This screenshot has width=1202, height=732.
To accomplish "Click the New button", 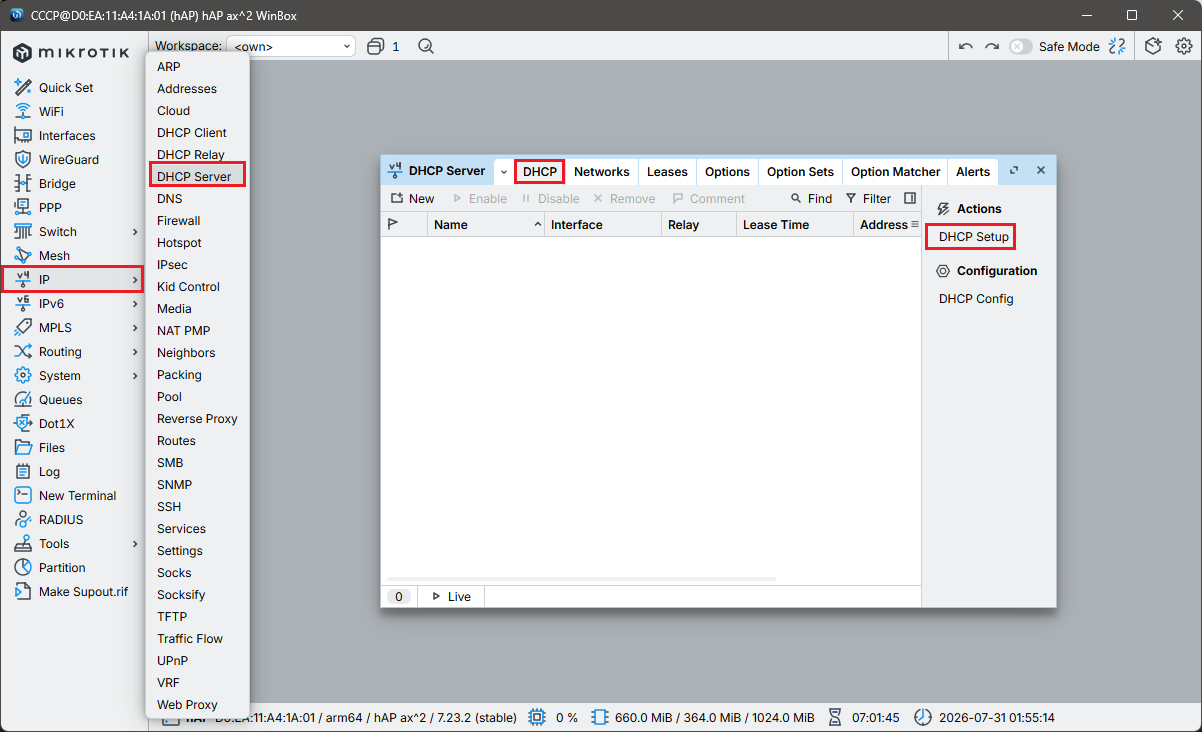I will click(412, 198).
